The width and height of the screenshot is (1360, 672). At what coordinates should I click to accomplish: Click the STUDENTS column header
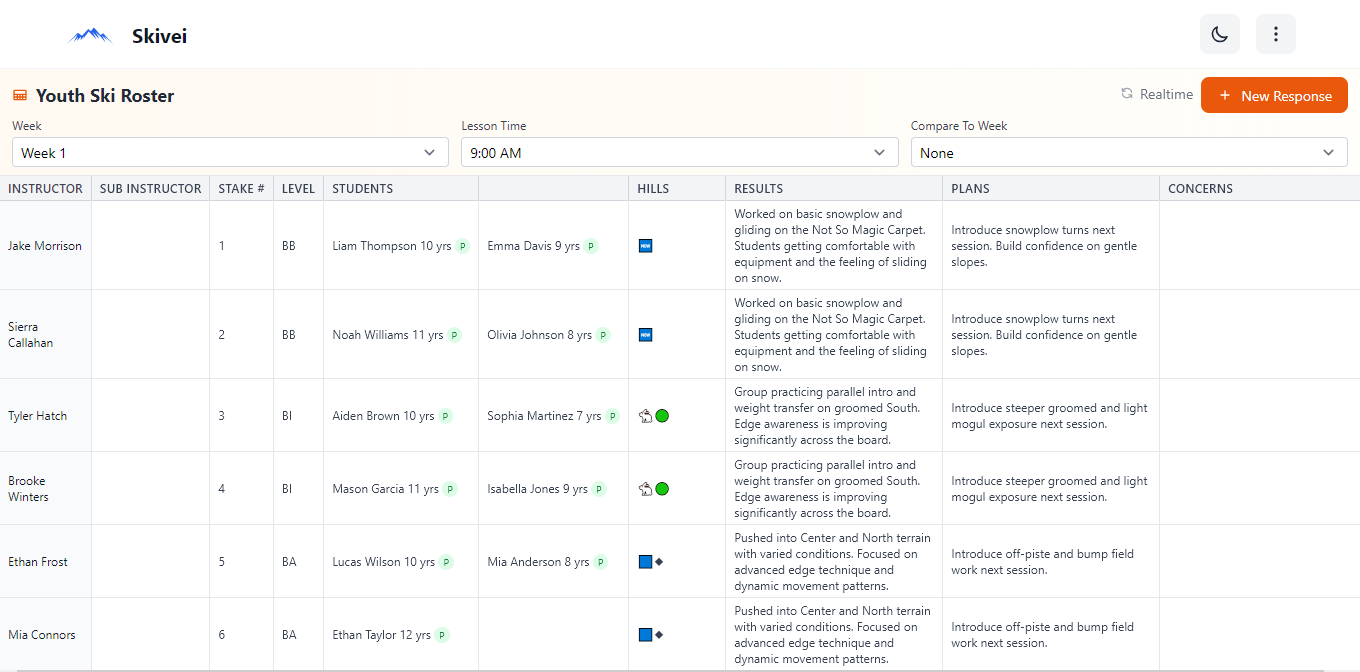[401, 188]
